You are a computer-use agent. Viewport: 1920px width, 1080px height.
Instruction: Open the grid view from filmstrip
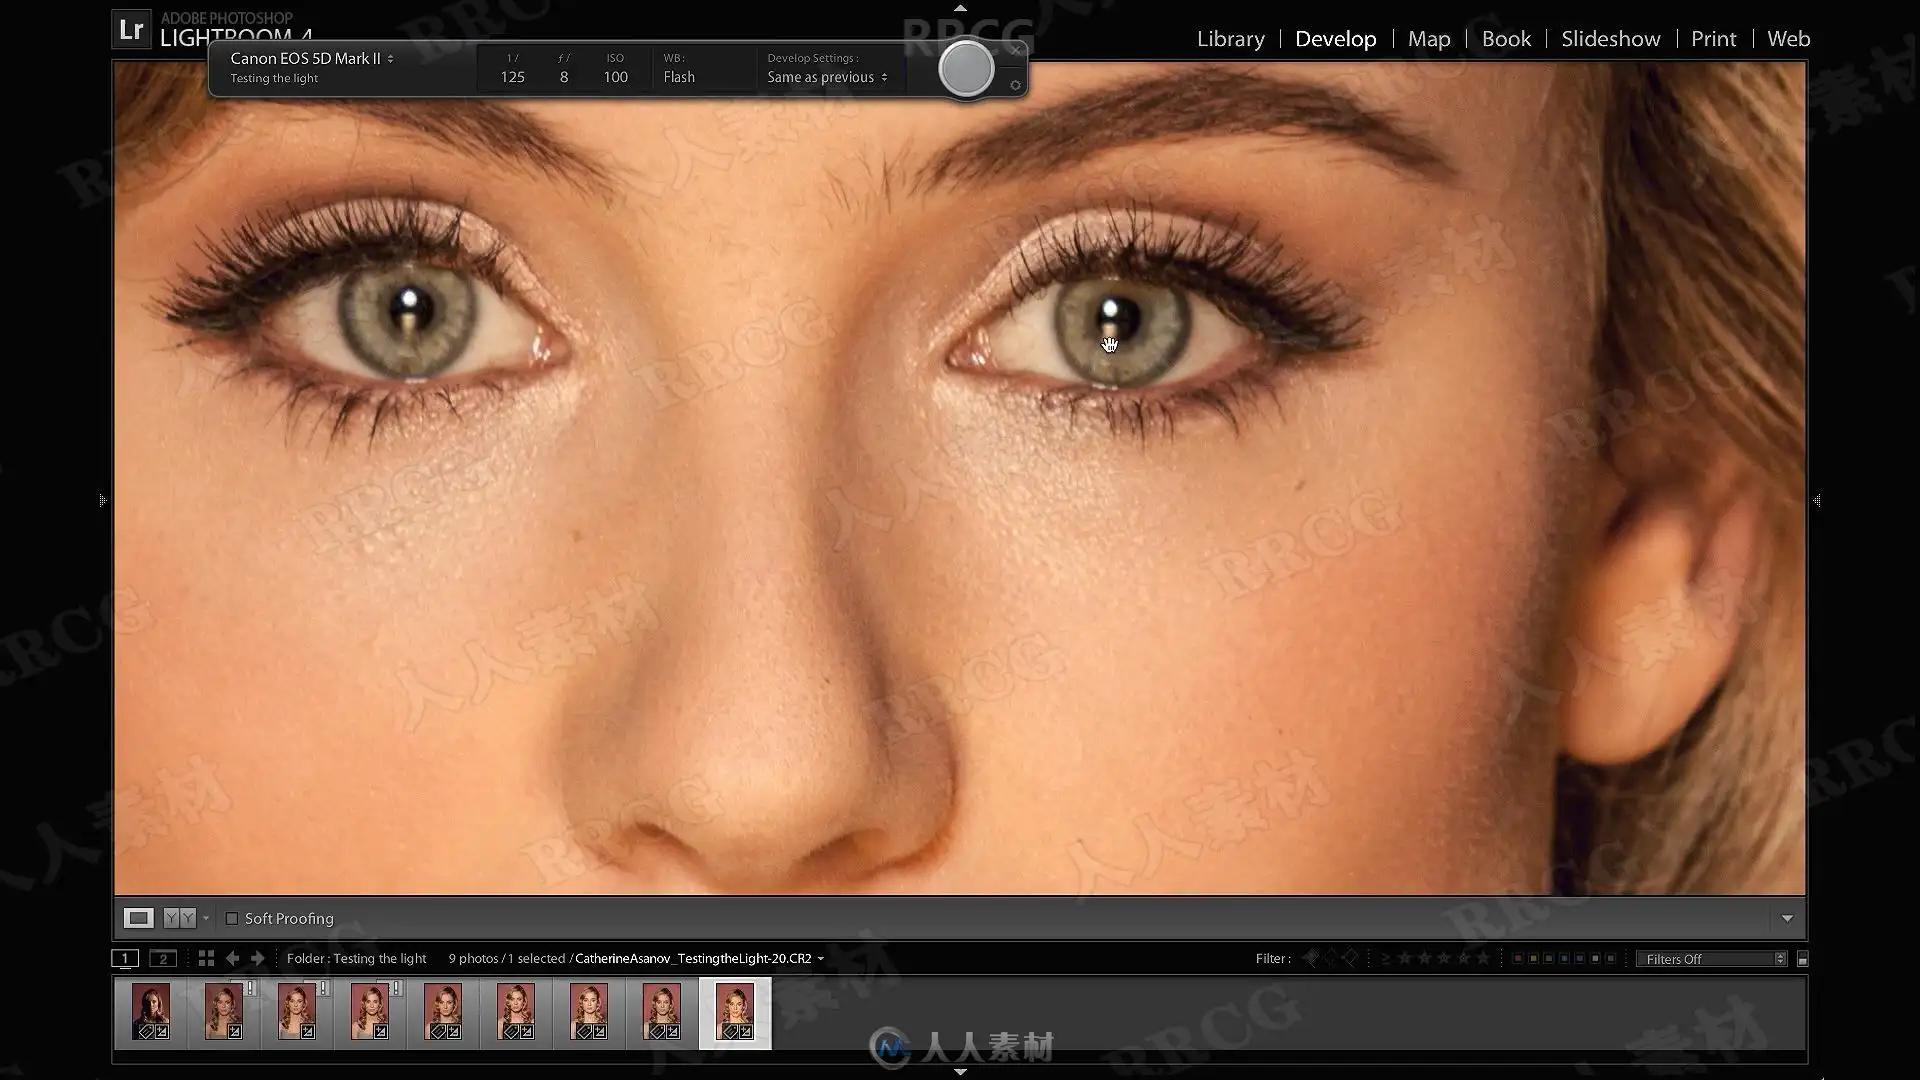click(x=206, y=958)
